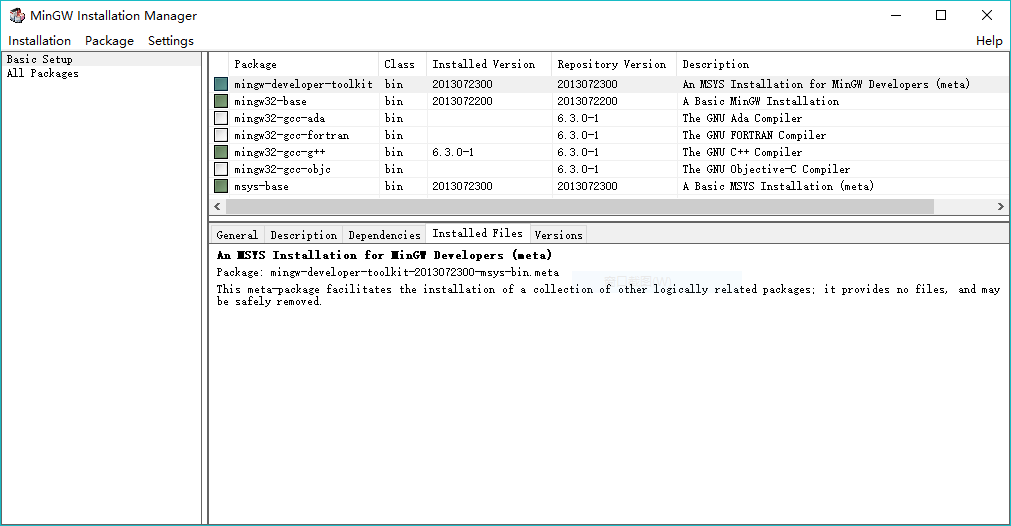This screenshot has height=526, width=1011.
Task: Maximize the MinGW Installation Manager window
Action: pyautogui.click(x=941, y=15)
